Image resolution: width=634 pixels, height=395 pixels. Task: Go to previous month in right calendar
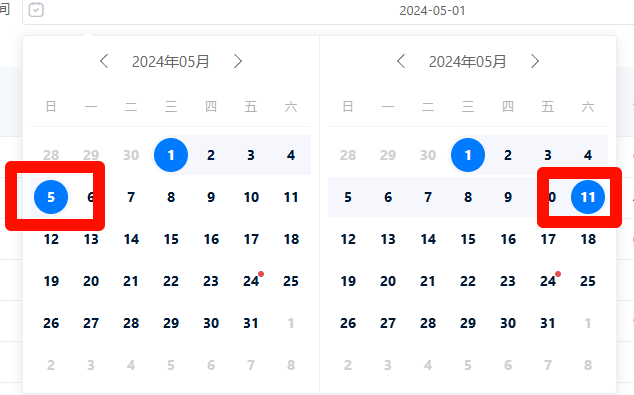pyautogui.click(x=401, y=61)
